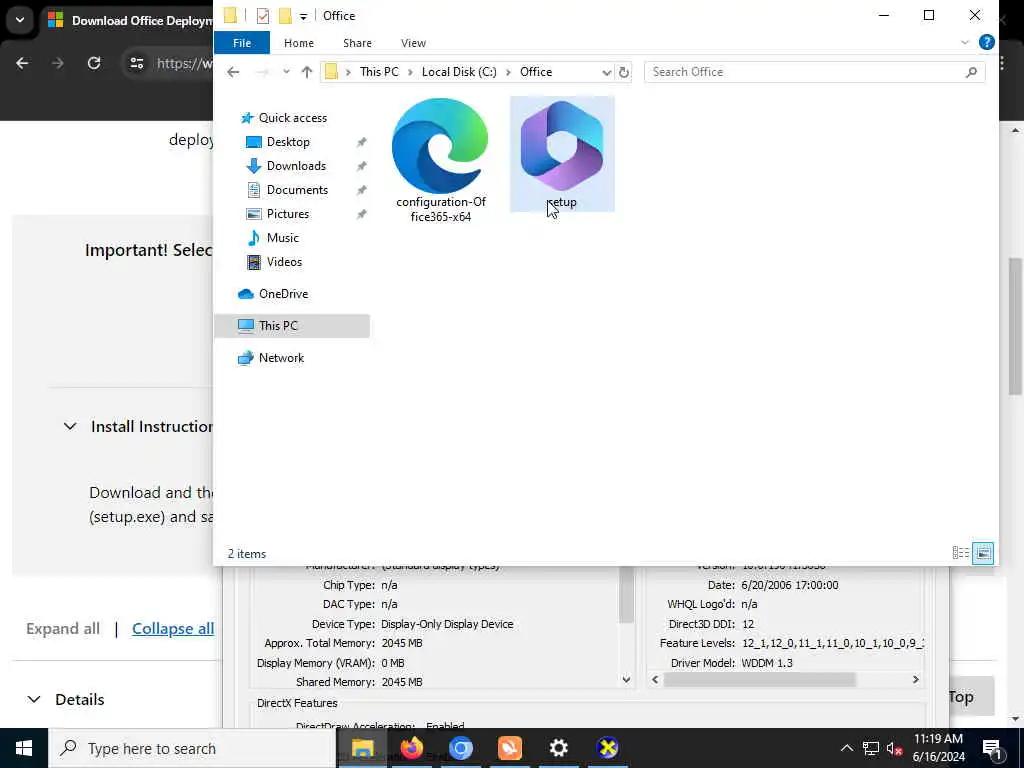The image size is (1024, 768).
Task: Open the Share ribbon tab
Action: [357, 43]
